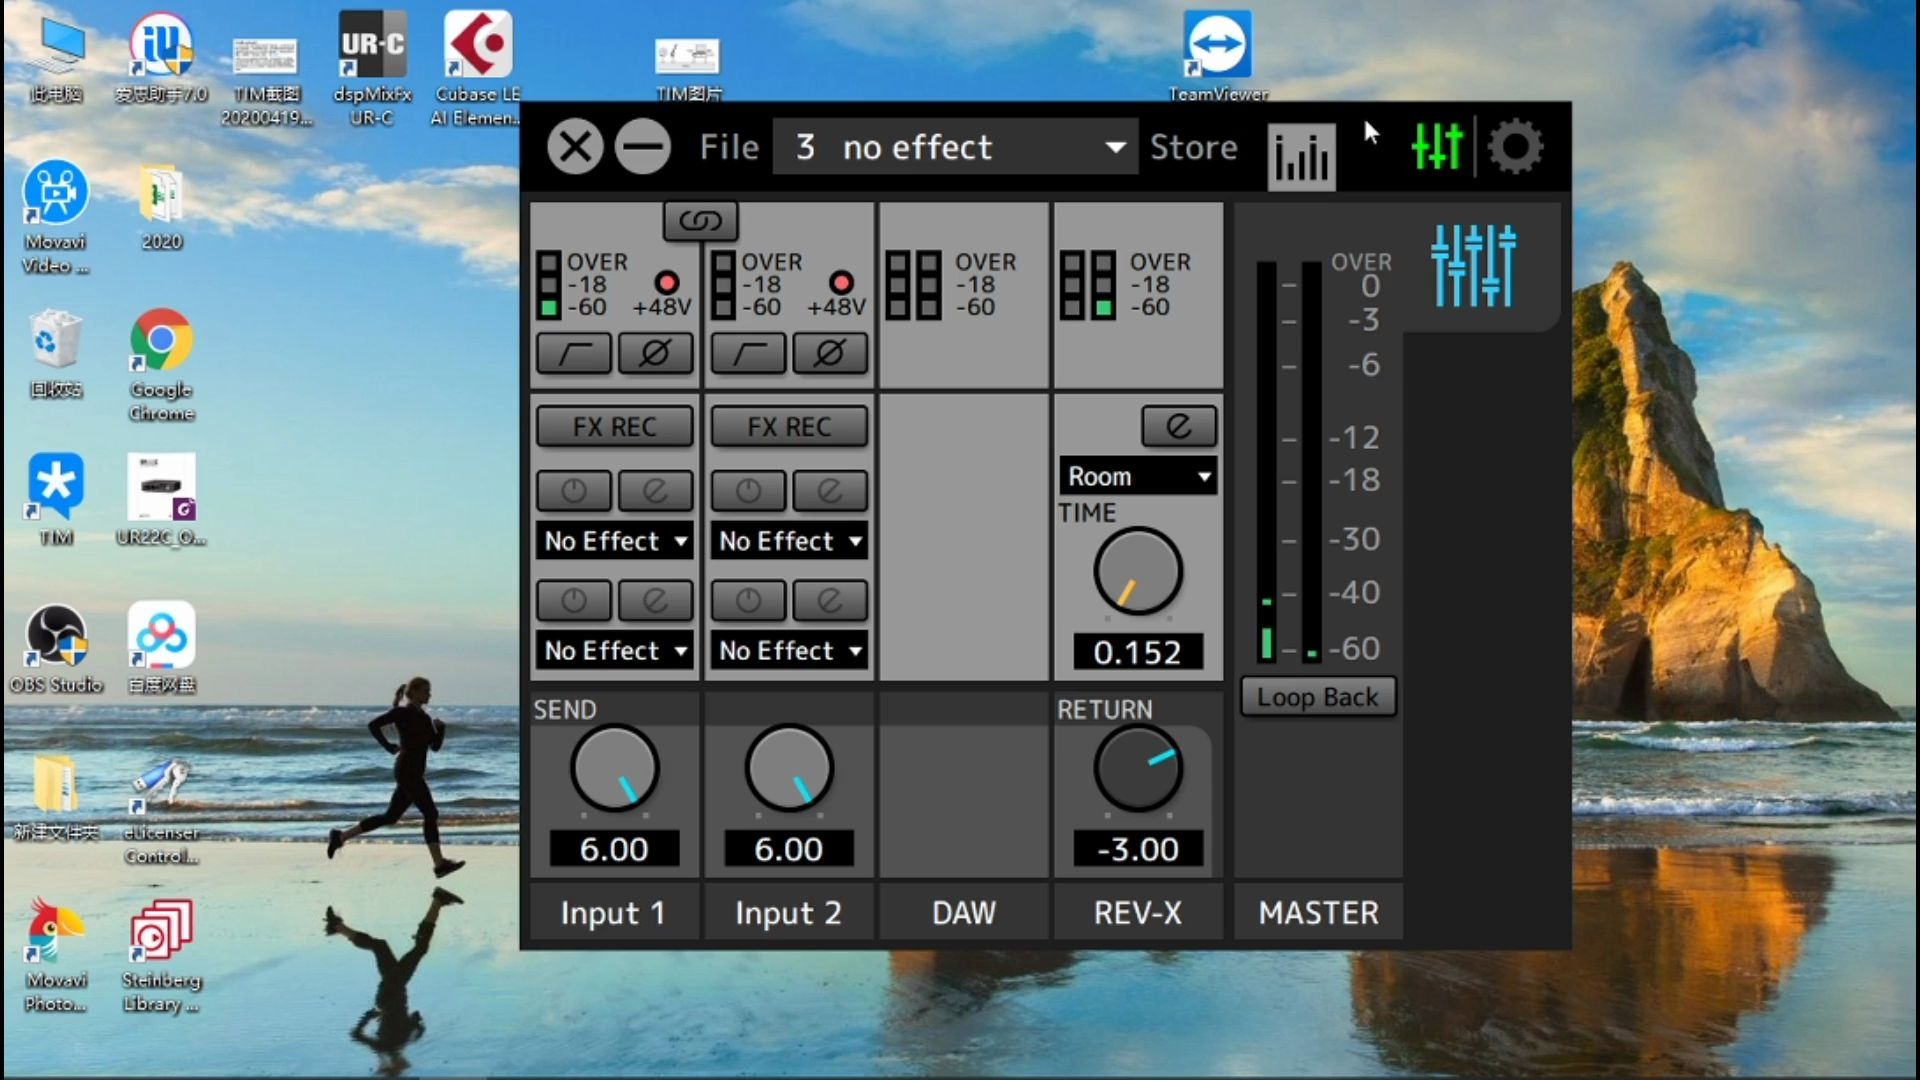The image size is (1920, 1080).
Task: Click the FX REC button on Input 1
Action: (x=615, y=426)
